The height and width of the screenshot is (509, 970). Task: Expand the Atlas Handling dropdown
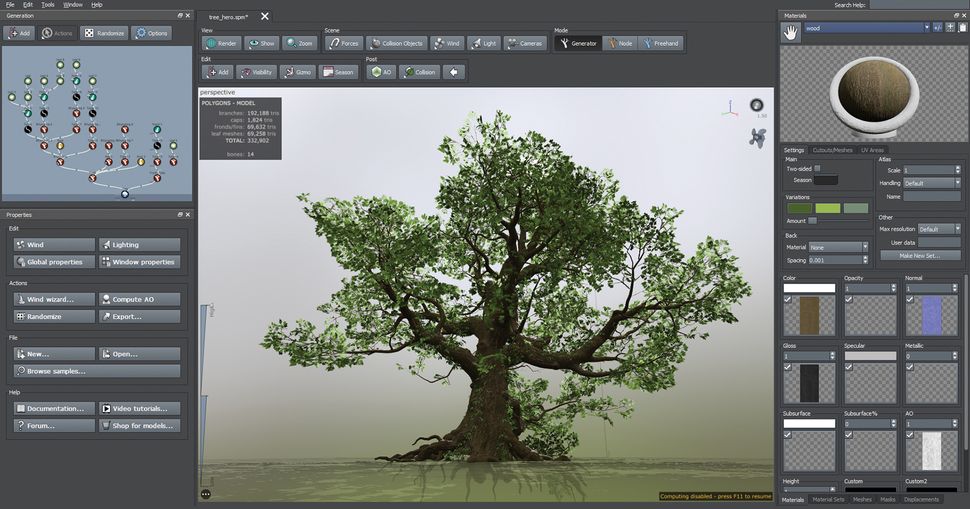pyautogui.click(x=931, y=183)
